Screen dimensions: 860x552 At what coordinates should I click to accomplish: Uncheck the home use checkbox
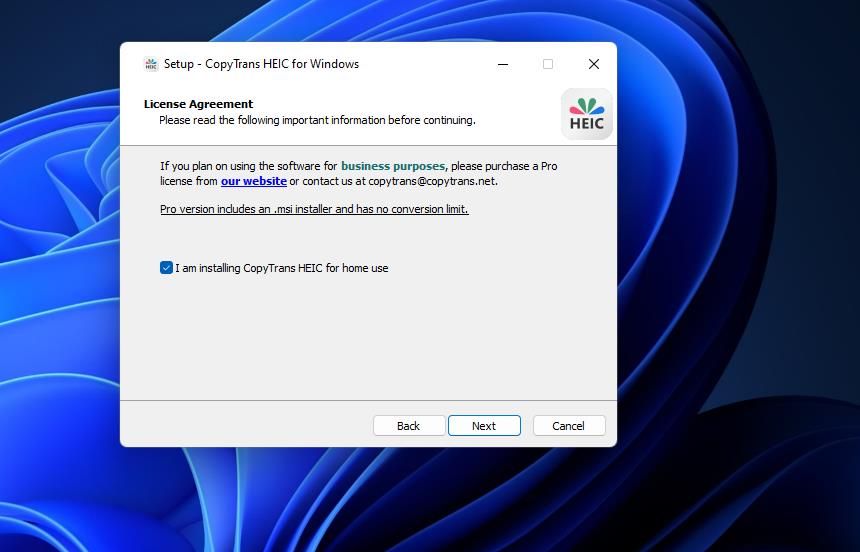(x=166, y=268)
